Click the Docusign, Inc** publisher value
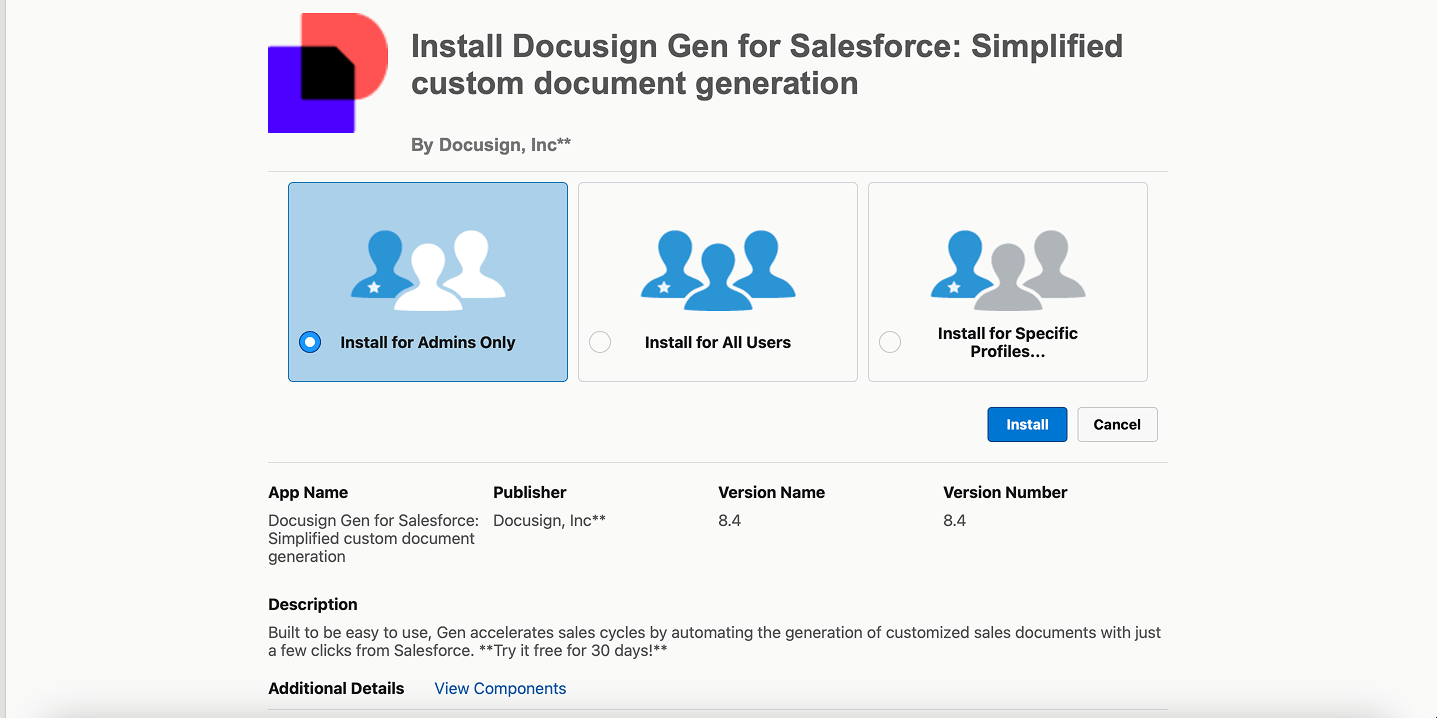1437x718 pixels. 549,520
